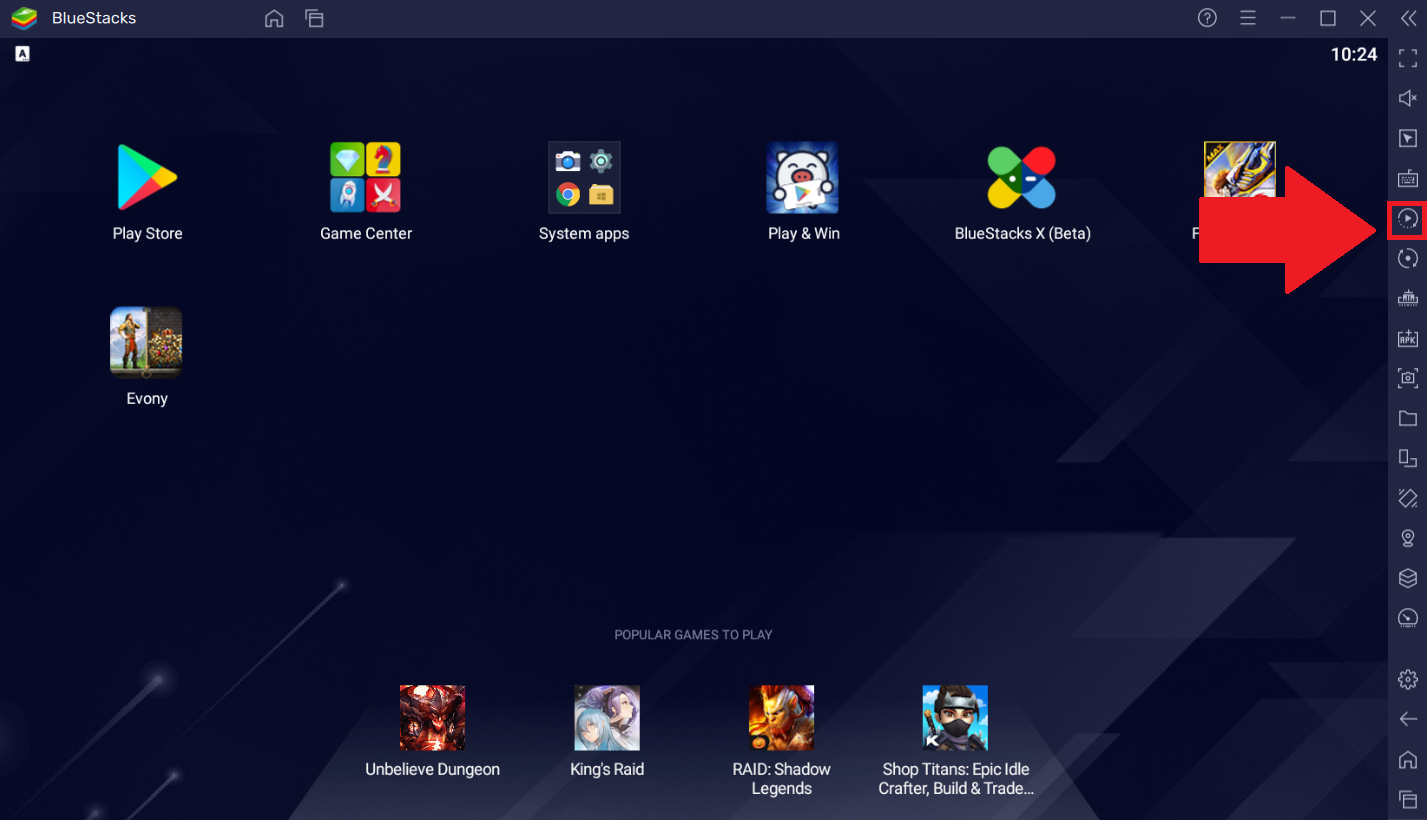The image size is (1427, 820).
Task: Toggle full screen mode in the sidebar
Action: click(x=1407, y=58)
